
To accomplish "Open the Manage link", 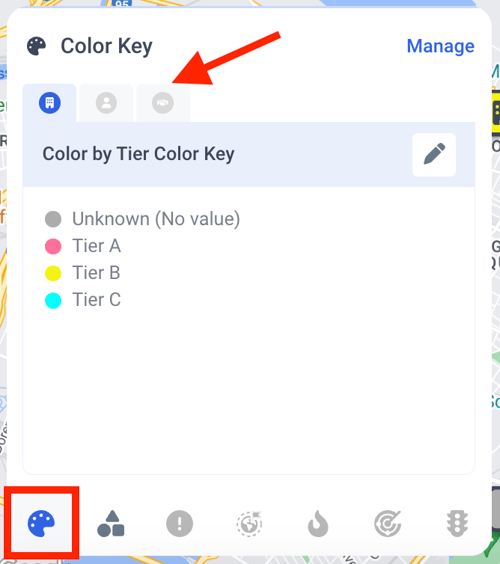I will (440, 46).
